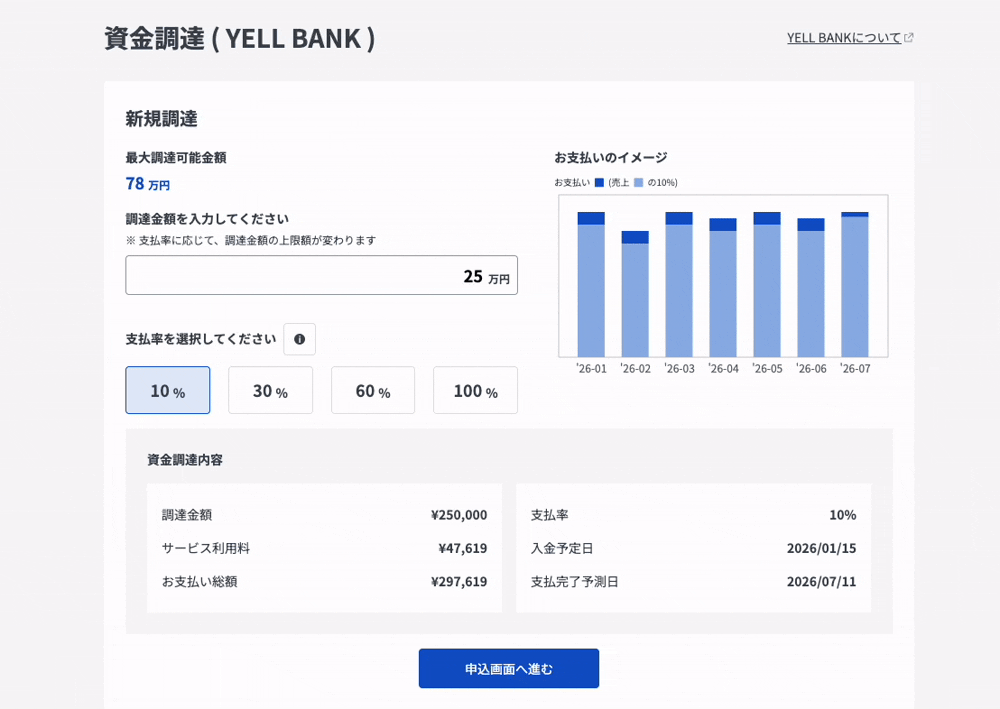Click the dark blue お支払い legend swatch
This screenshot has height=709, width=1000.
pos(599,183)
